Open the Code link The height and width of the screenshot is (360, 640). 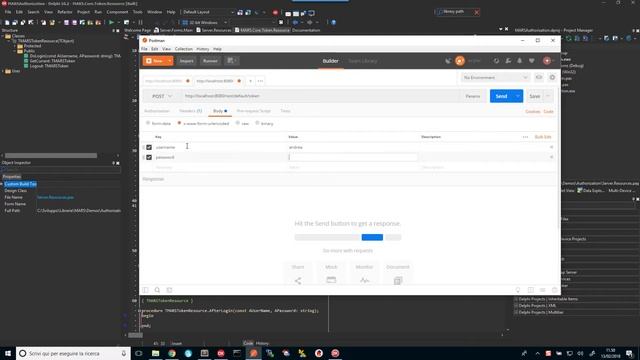tap(549, 111)
